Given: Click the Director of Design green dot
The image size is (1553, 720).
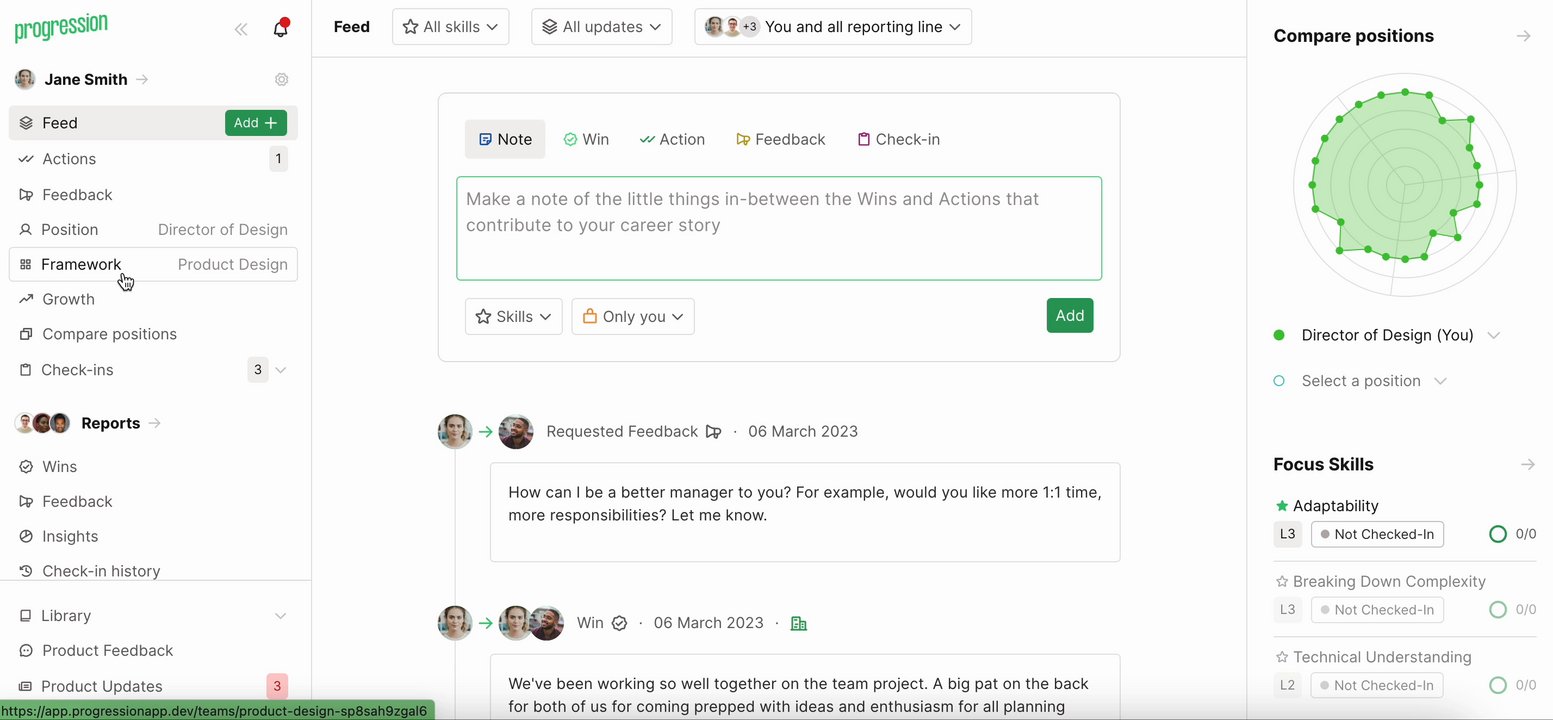Looking at the screenshot, I should 1279,336.
